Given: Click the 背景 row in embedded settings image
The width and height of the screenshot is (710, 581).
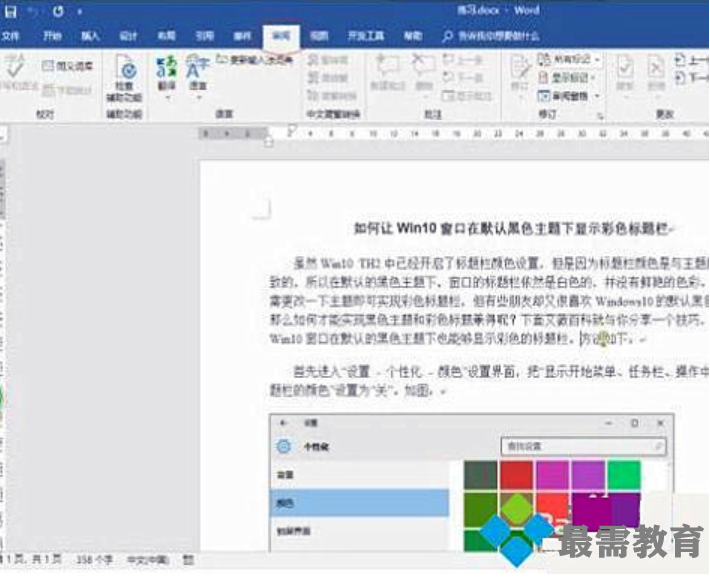Looking at the screenshot, I should click(x=359, y=474).
